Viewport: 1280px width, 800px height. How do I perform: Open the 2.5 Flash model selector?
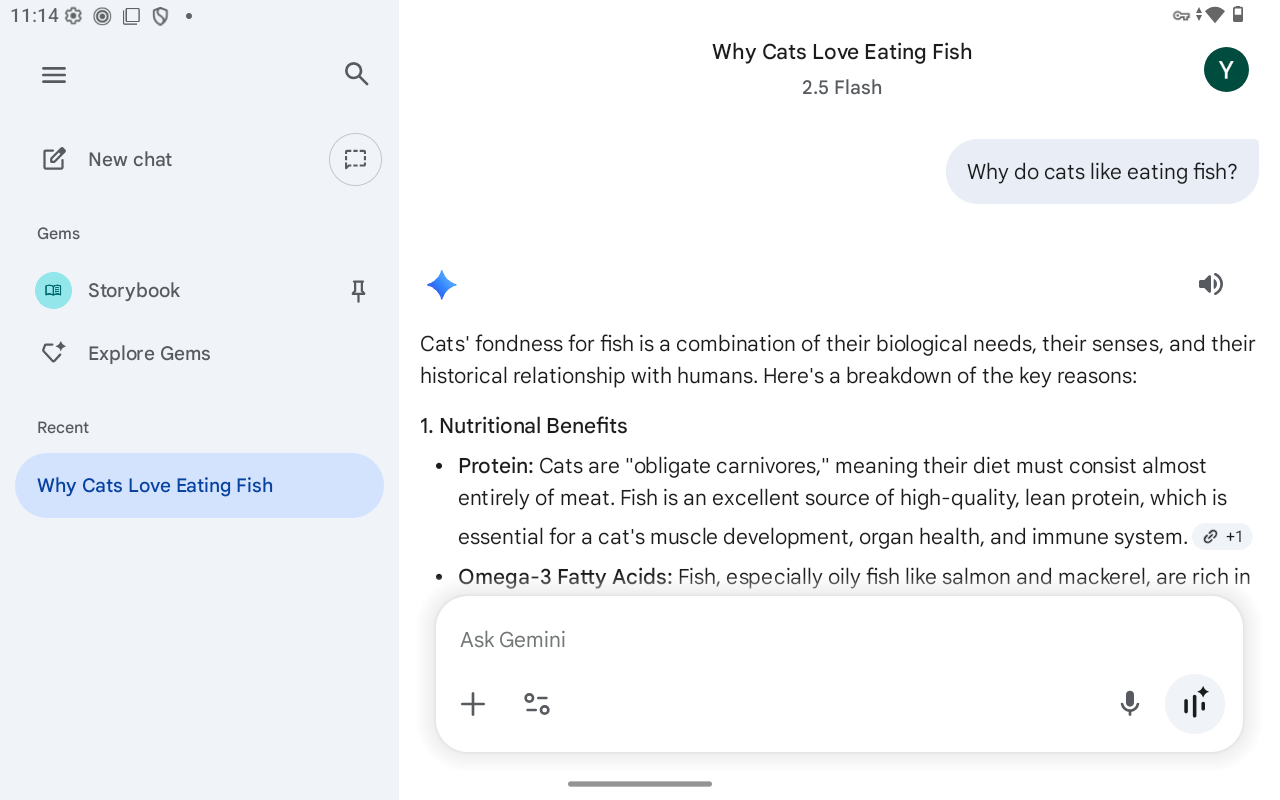[842, 88]
